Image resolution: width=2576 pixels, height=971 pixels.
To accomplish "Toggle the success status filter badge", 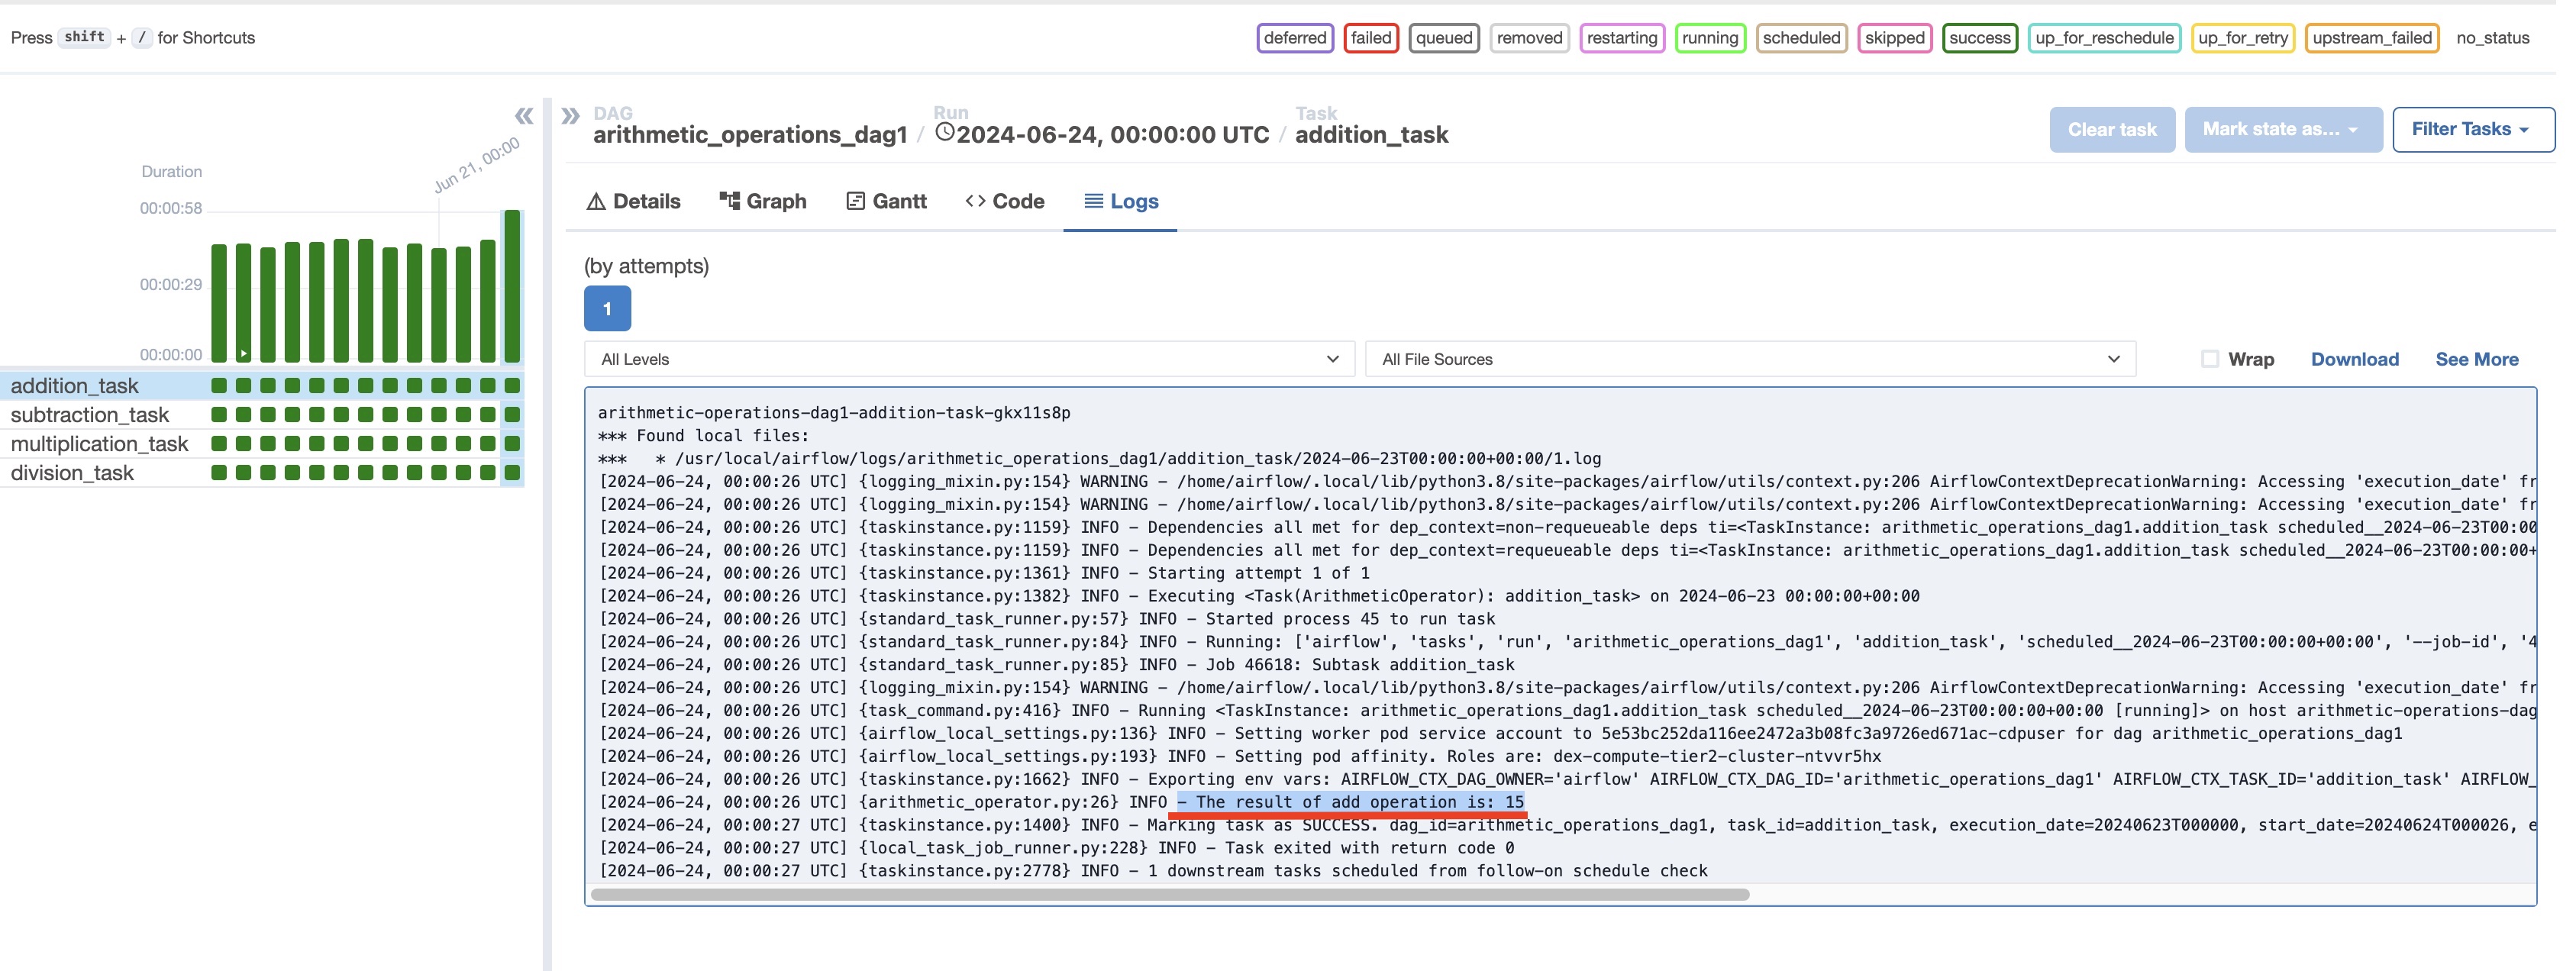I will [1979, 38].
